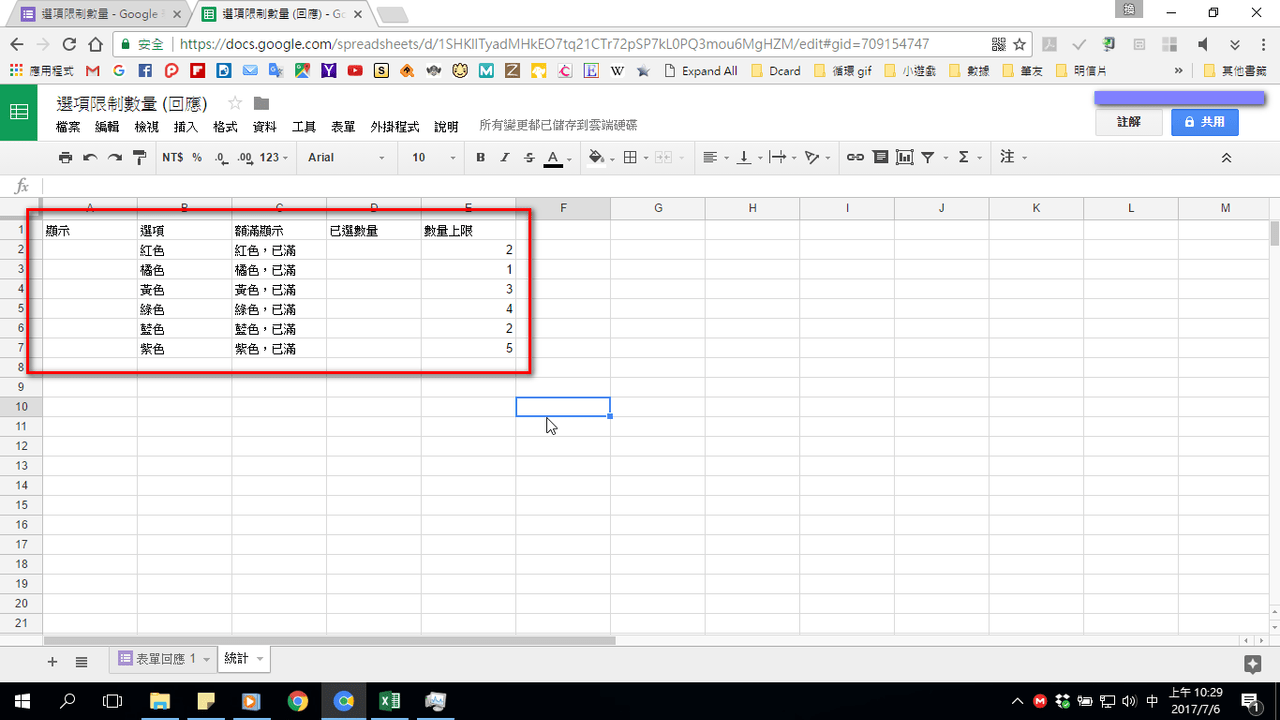Open the 循環 gif bookmarks folder
This screenshot has height=720, width=1280.
(x=844, y=71)
